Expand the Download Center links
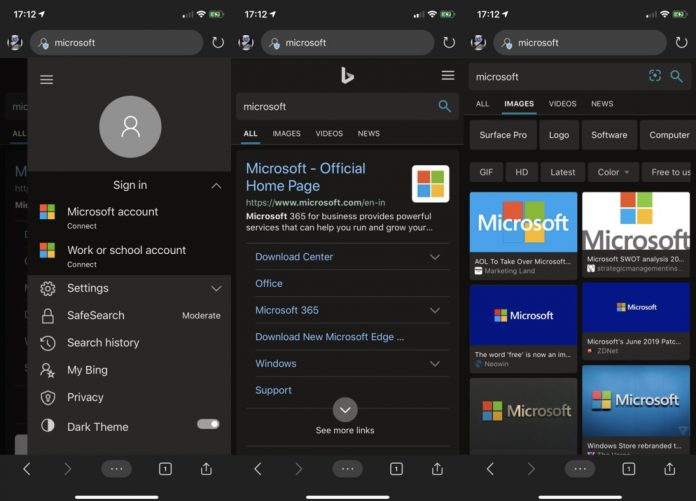The width and height of the screenshot is (696, 501). click(434, 257)
